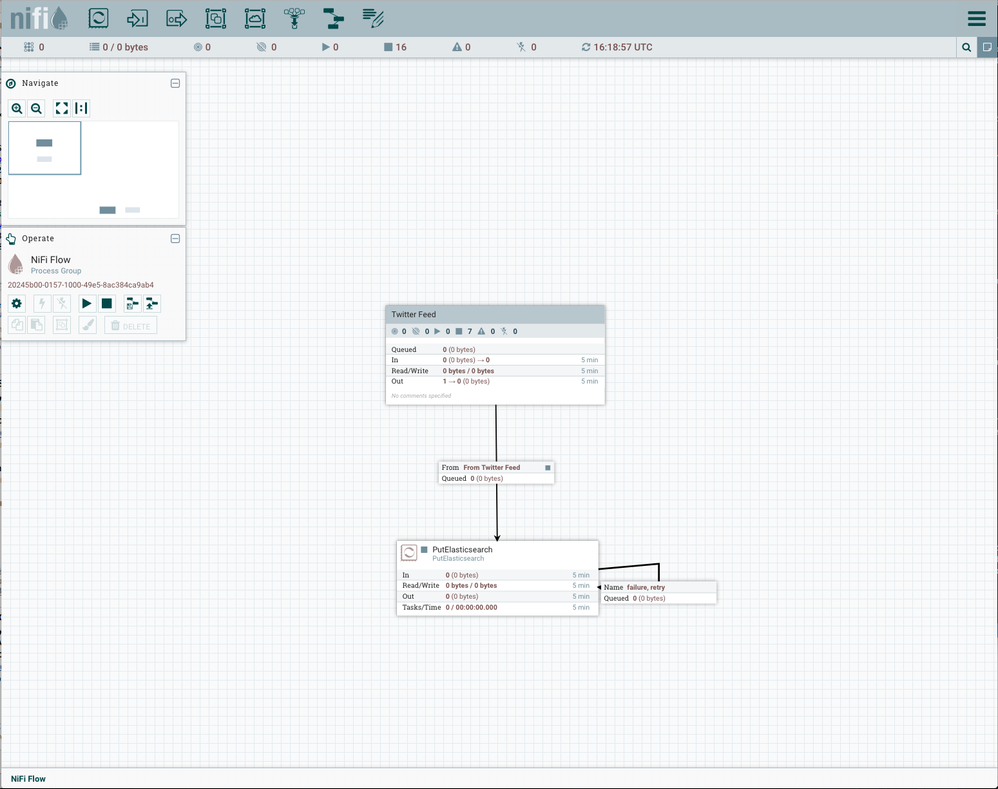Start the flow with the play button

87,304
